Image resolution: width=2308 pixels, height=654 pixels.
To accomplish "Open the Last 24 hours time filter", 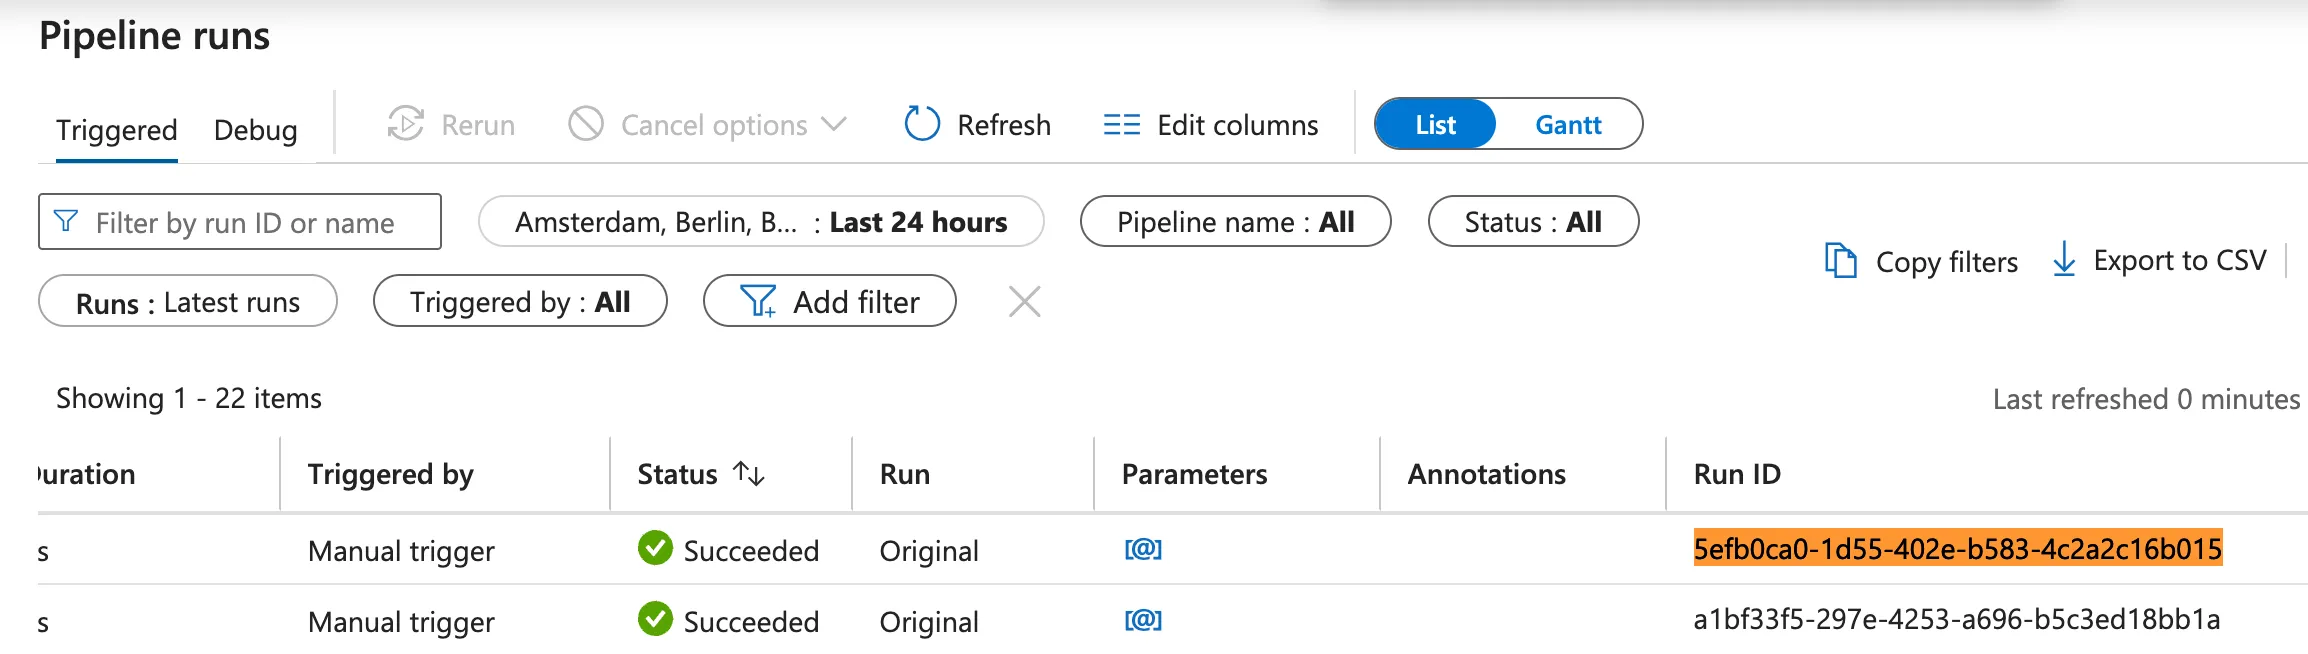I will tap(760, 222).
